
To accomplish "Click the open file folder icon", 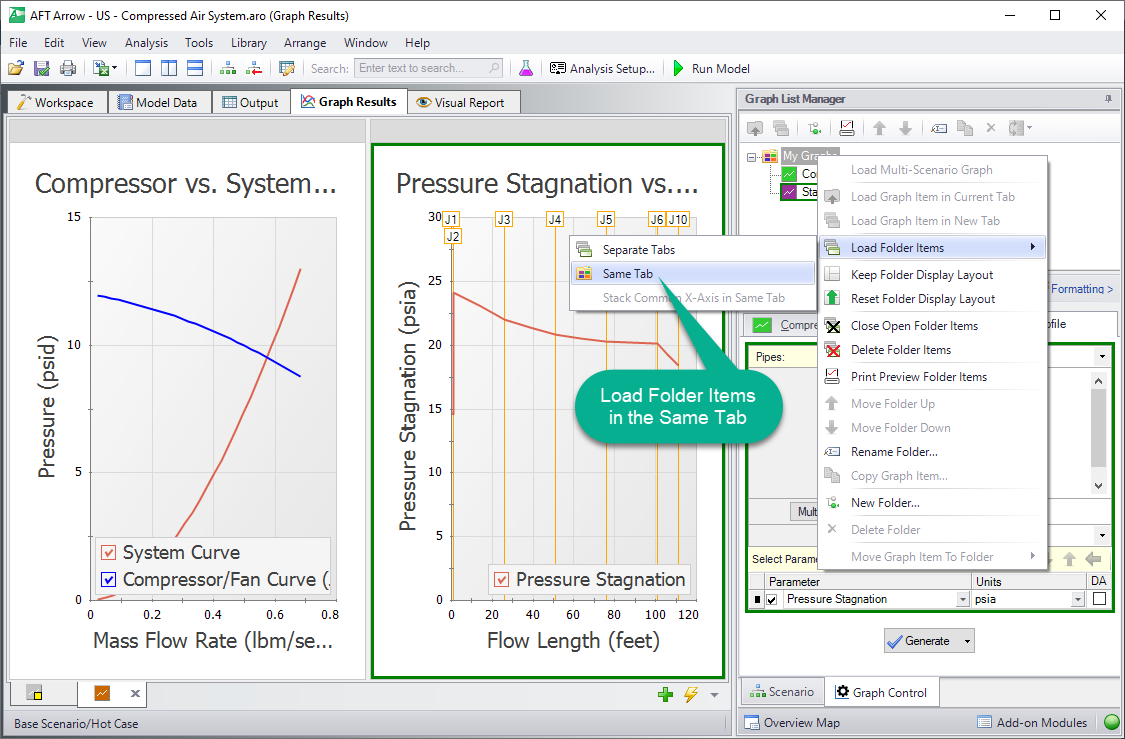I will [x=16, y=69].
